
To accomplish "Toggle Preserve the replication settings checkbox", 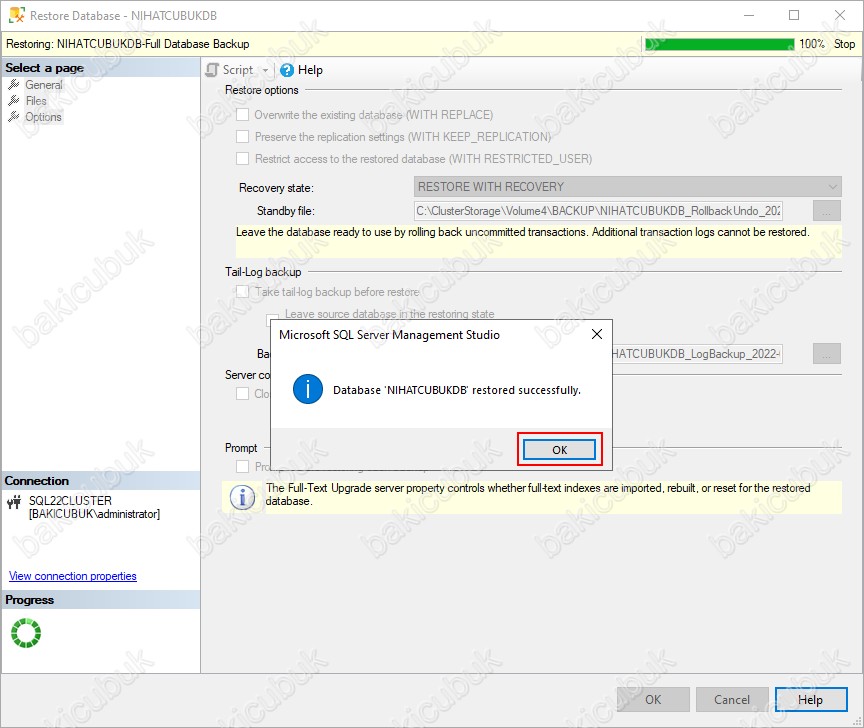I will click(242, 137).
